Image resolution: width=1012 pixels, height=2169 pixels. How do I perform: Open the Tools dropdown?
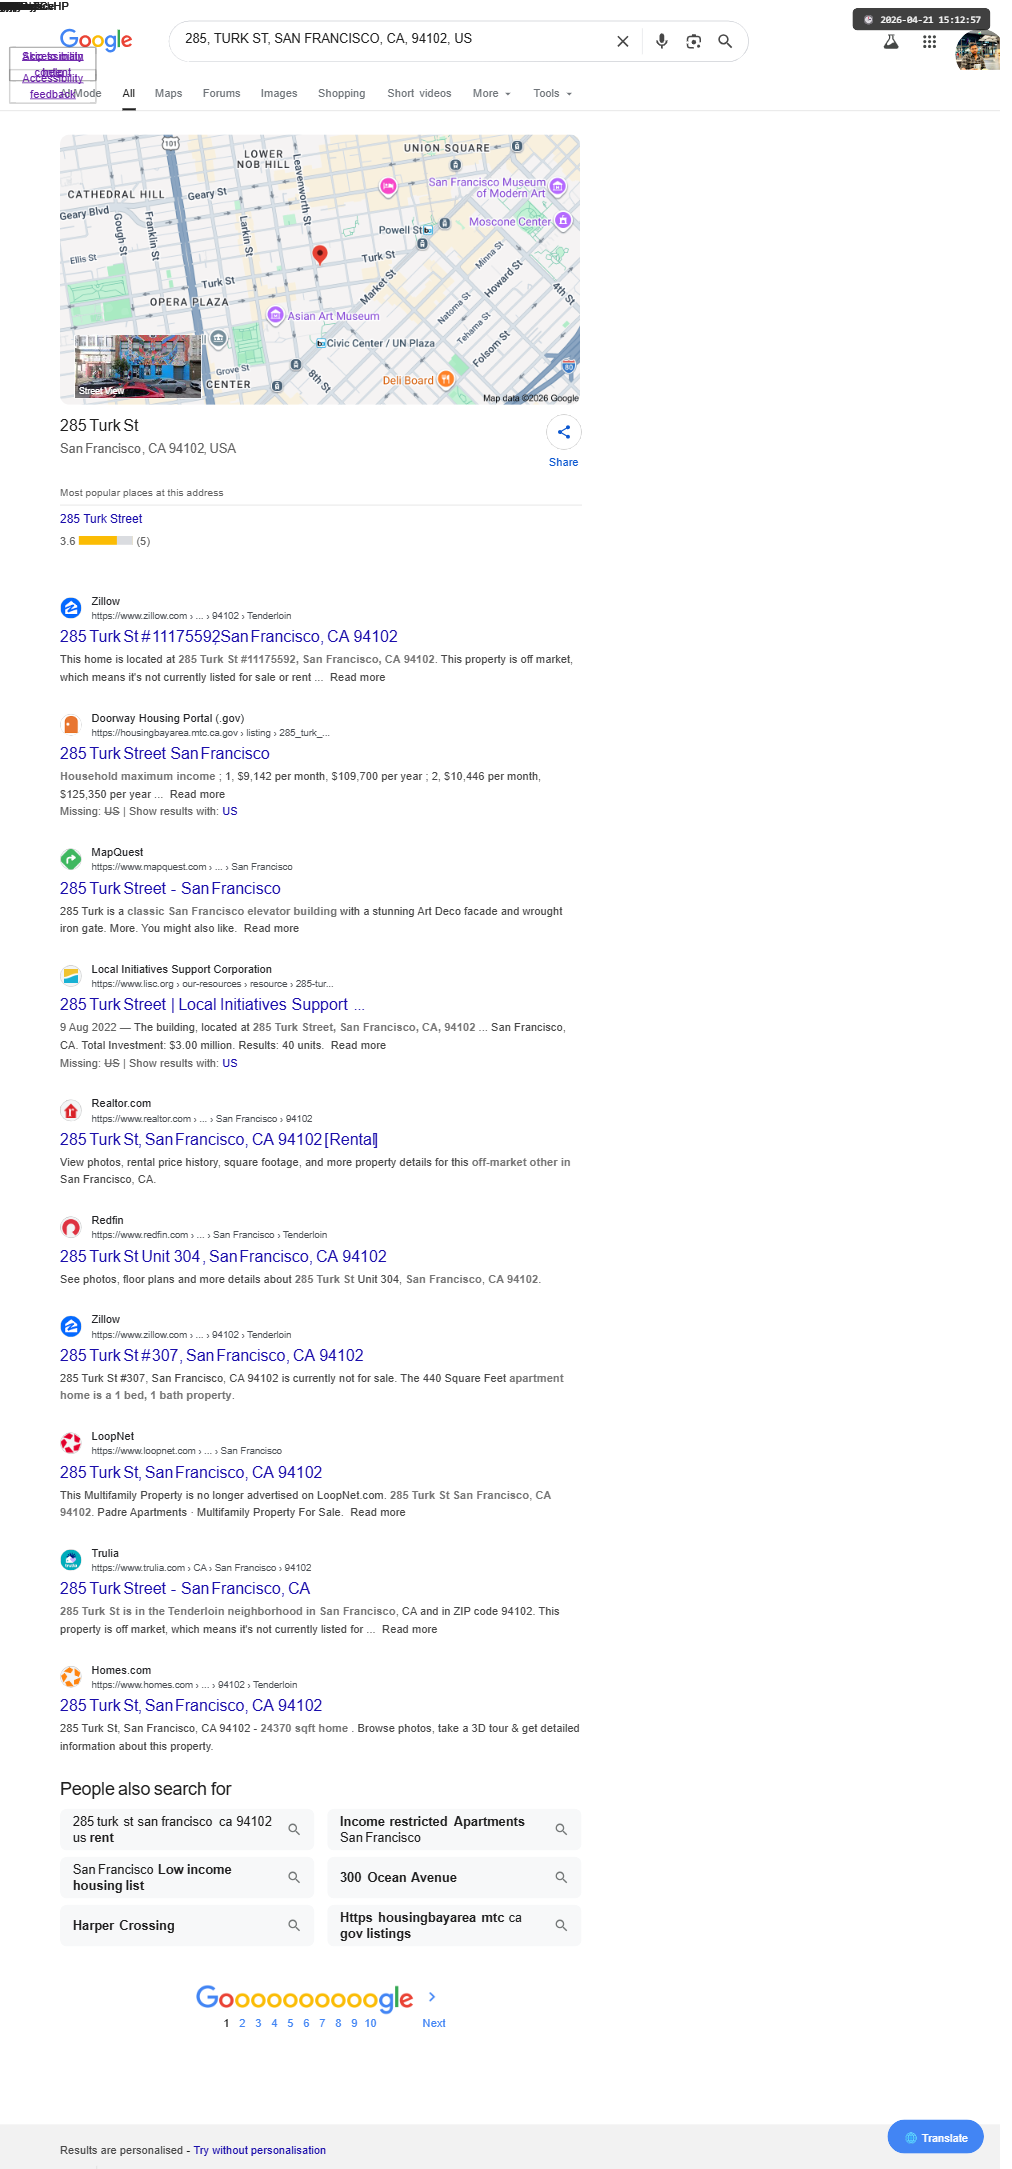552,93
